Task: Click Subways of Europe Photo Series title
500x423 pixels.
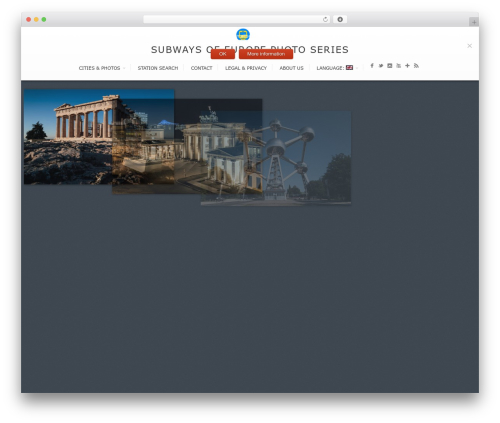Action: pyautogui.click(x=250, y=50)
